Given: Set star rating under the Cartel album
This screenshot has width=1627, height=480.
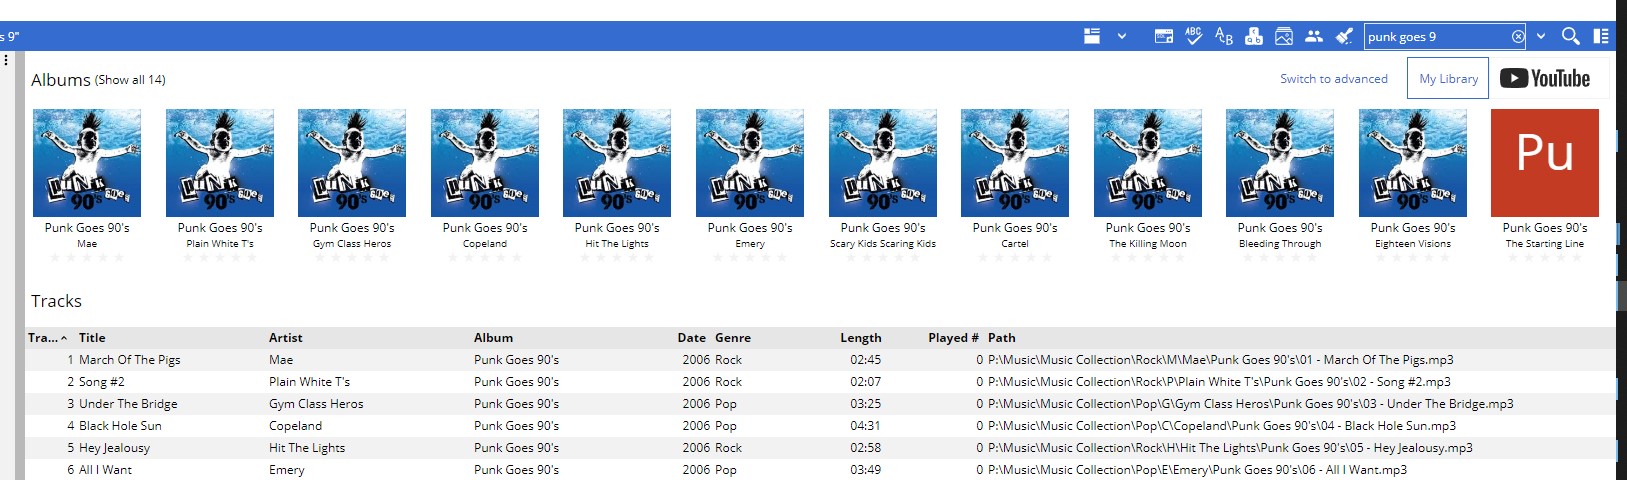Looking at the screenshot, I should (x=1015, y=258).
